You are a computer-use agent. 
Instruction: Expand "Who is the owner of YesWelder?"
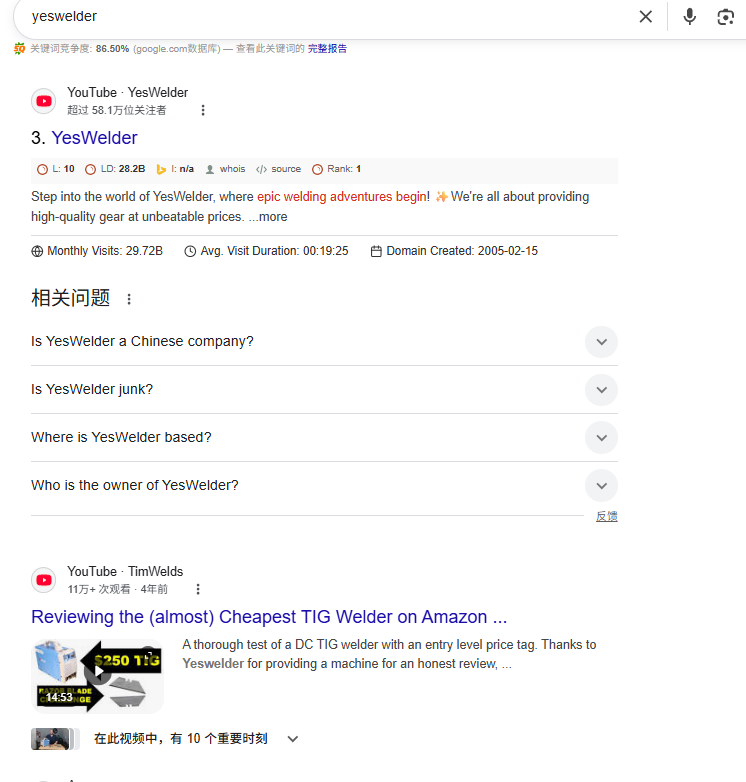click(324, 485)
